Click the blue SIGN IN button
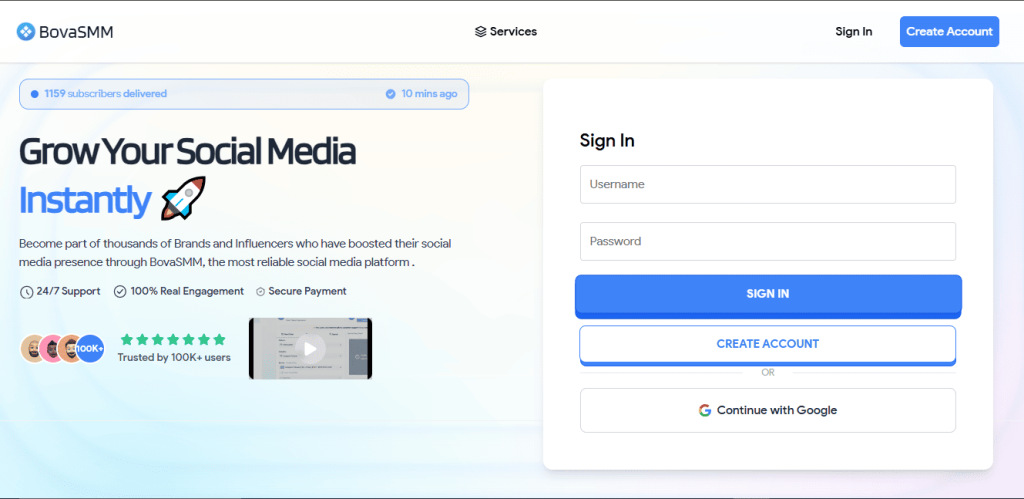The height and width of the screenshot is (499, 1024). [x=768, y=296]
